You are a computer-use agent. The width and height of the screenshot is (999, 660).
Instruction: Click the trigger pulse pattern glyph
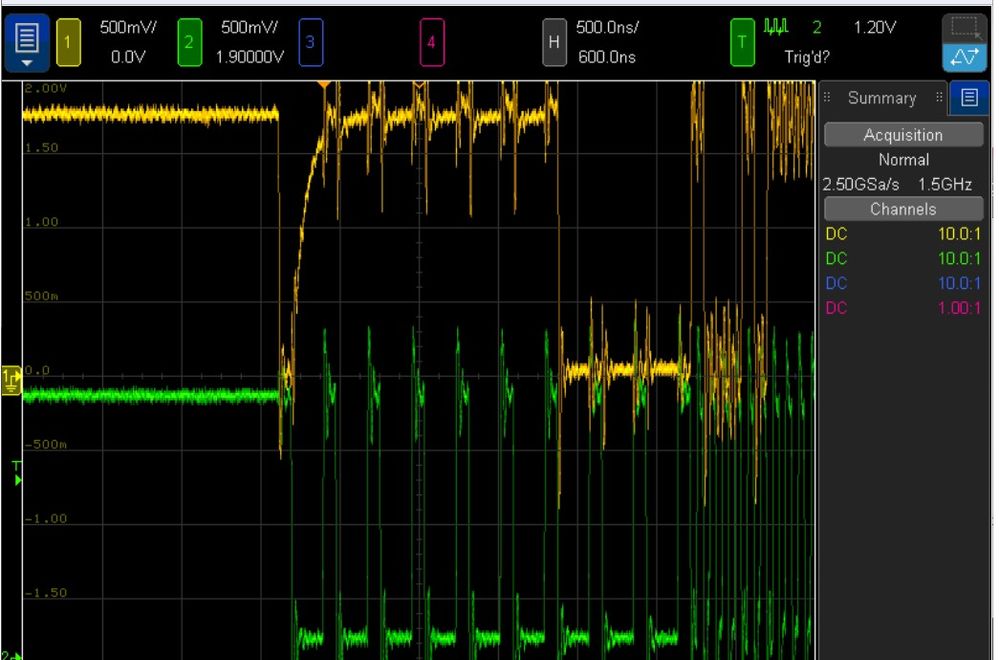coord(775,28)
